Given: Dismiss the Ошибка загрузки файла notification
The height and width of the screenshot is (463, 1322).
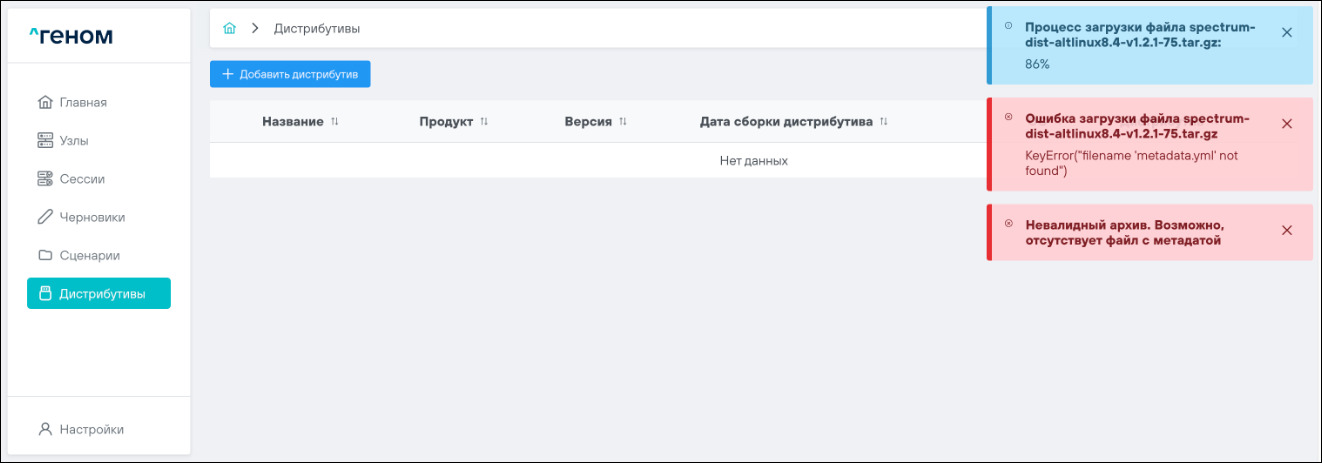Looking at the screenshot, I should click(x=1287, y=124).
